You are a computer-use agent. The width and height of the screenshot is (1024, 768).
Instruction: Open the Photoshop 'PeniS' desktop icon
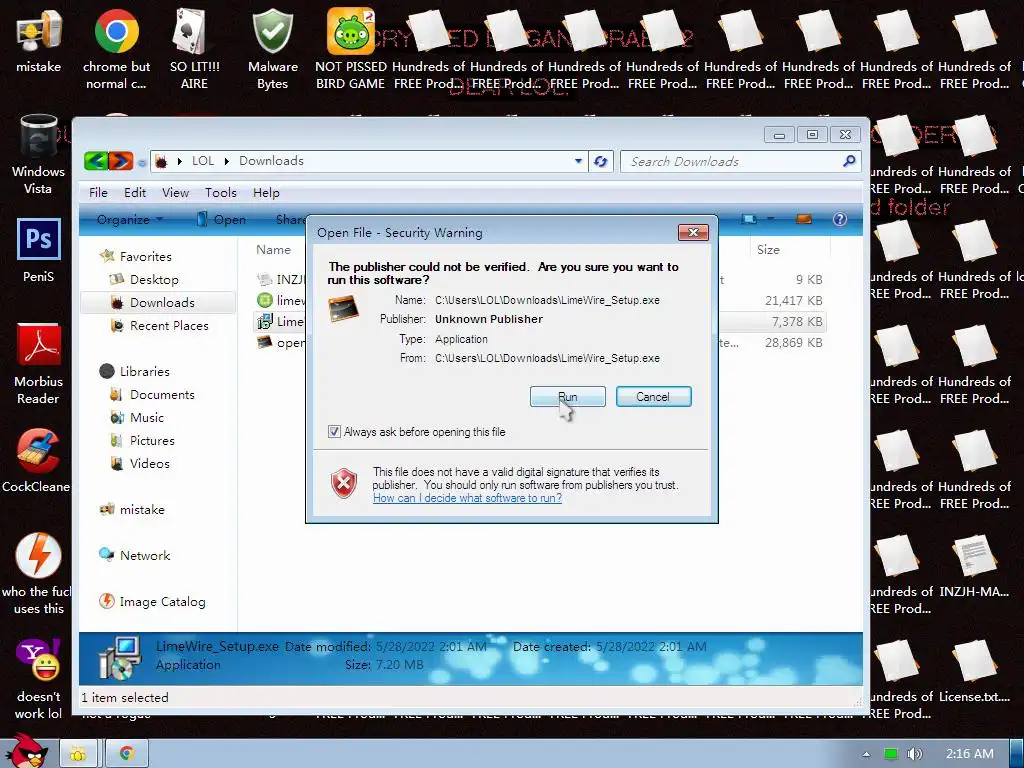[39, 249]
